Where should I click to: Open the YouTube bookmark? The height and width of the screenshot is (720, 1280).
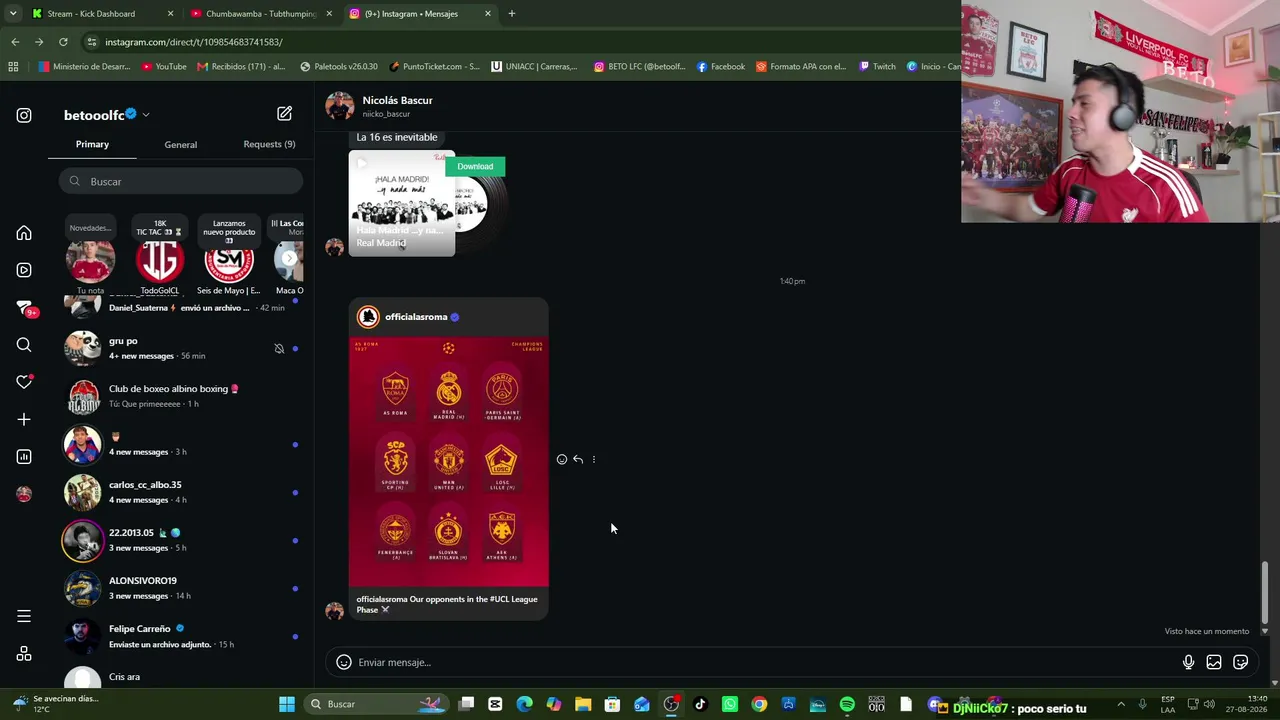pos(164,67)
